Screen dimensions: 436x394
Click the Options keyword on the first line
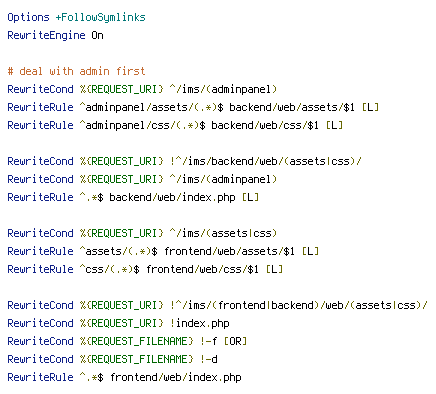tap(28, 17)
